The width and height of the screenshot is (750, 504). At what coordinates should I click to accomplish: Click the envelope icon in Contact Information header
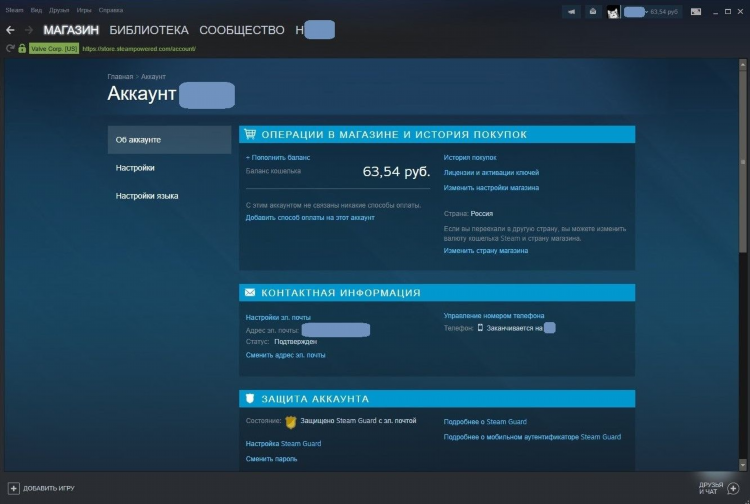[250, 292]
